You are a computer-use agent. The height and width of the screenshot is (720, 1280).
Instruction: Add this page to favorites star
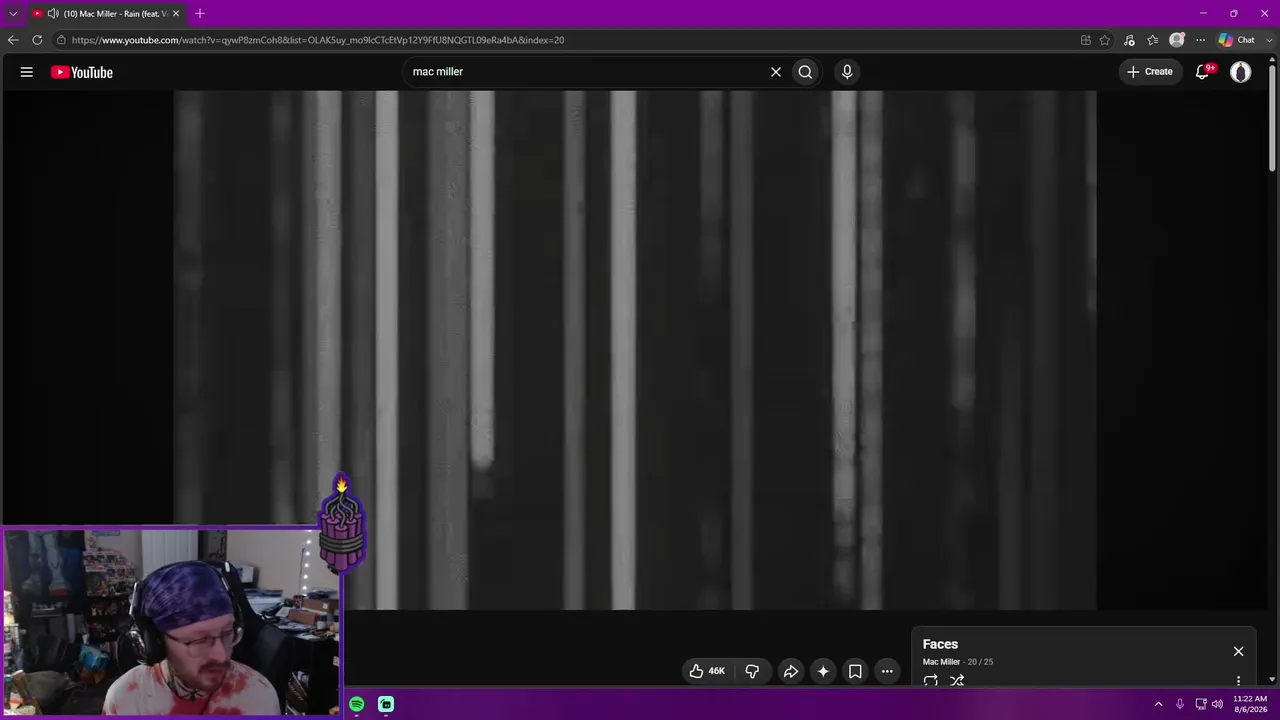coord(1105,40)
